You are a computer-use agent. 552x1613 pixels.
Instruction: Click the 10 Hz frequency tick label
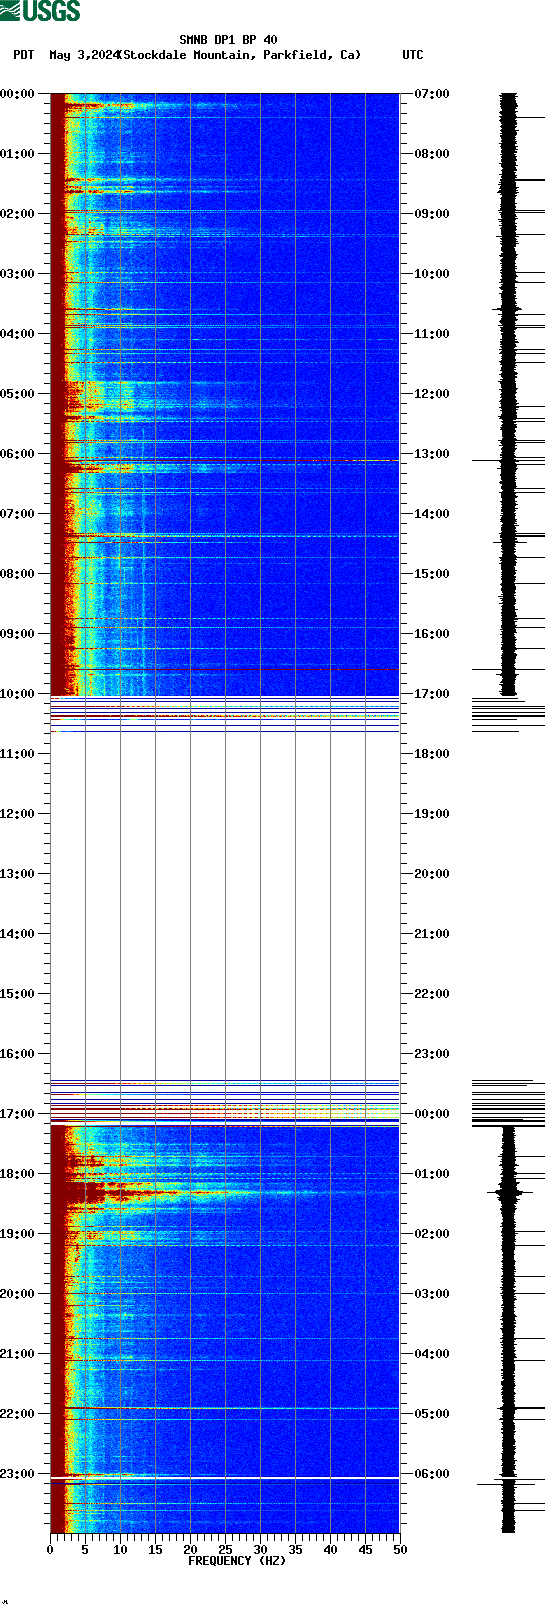120,1551
